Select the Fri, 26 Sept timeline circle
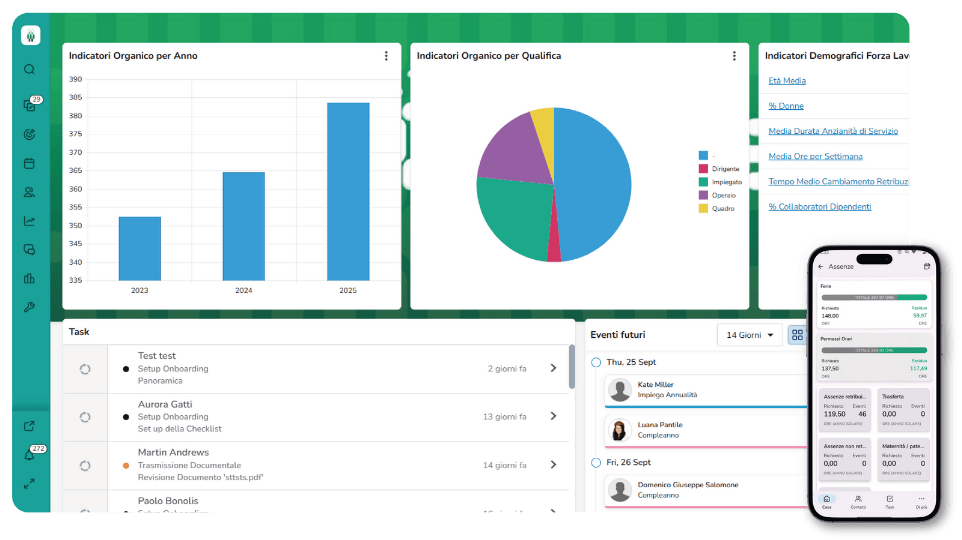962x540 pixels. (x=596, y=463)
